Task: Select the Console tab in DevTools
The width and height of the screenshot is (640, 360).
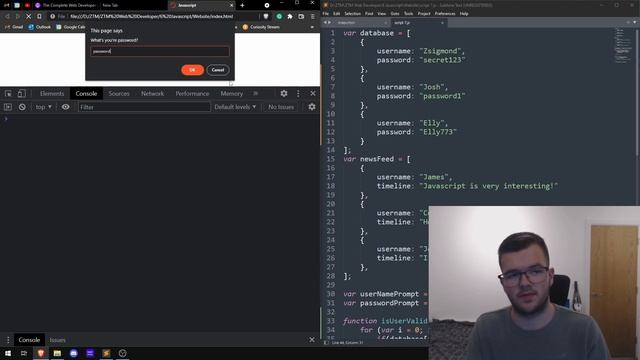Action: pos(86,93)
